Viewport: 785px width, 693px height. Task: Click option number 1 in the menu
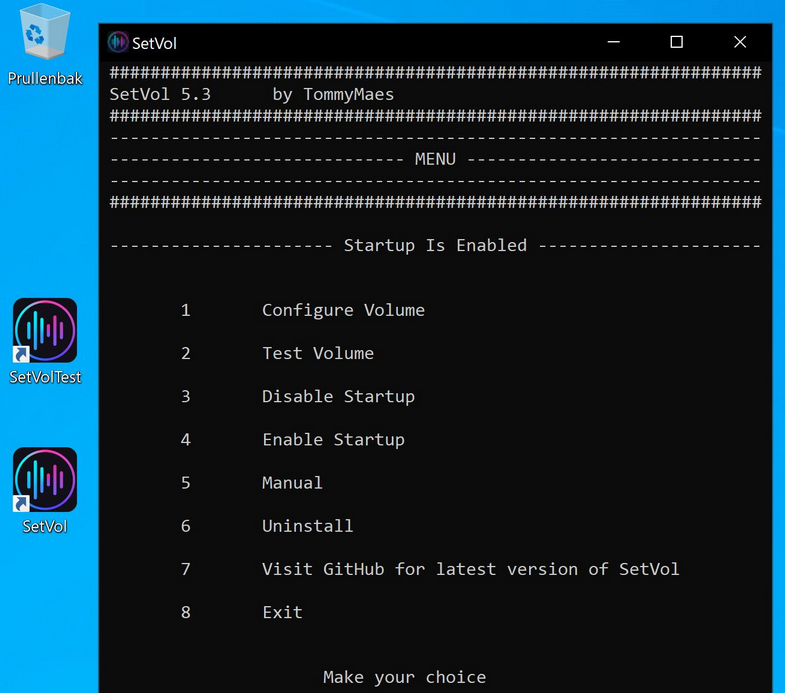186,310
